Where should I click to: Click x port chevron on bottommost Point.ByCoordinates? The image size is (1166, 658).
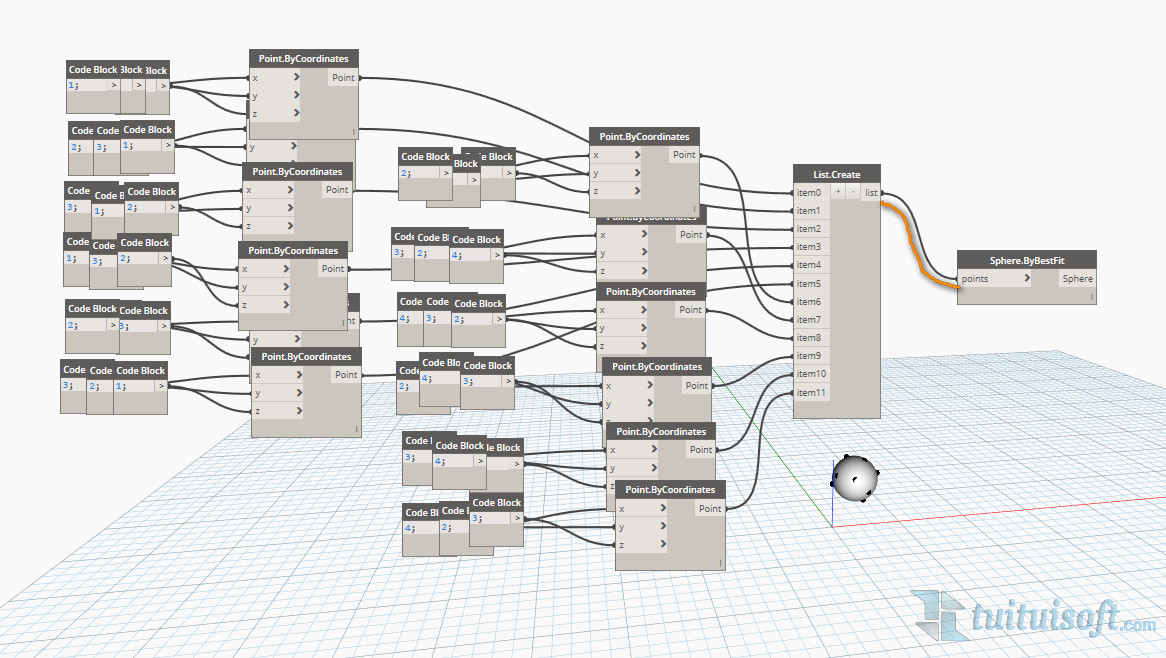click(x=661, y=508)
